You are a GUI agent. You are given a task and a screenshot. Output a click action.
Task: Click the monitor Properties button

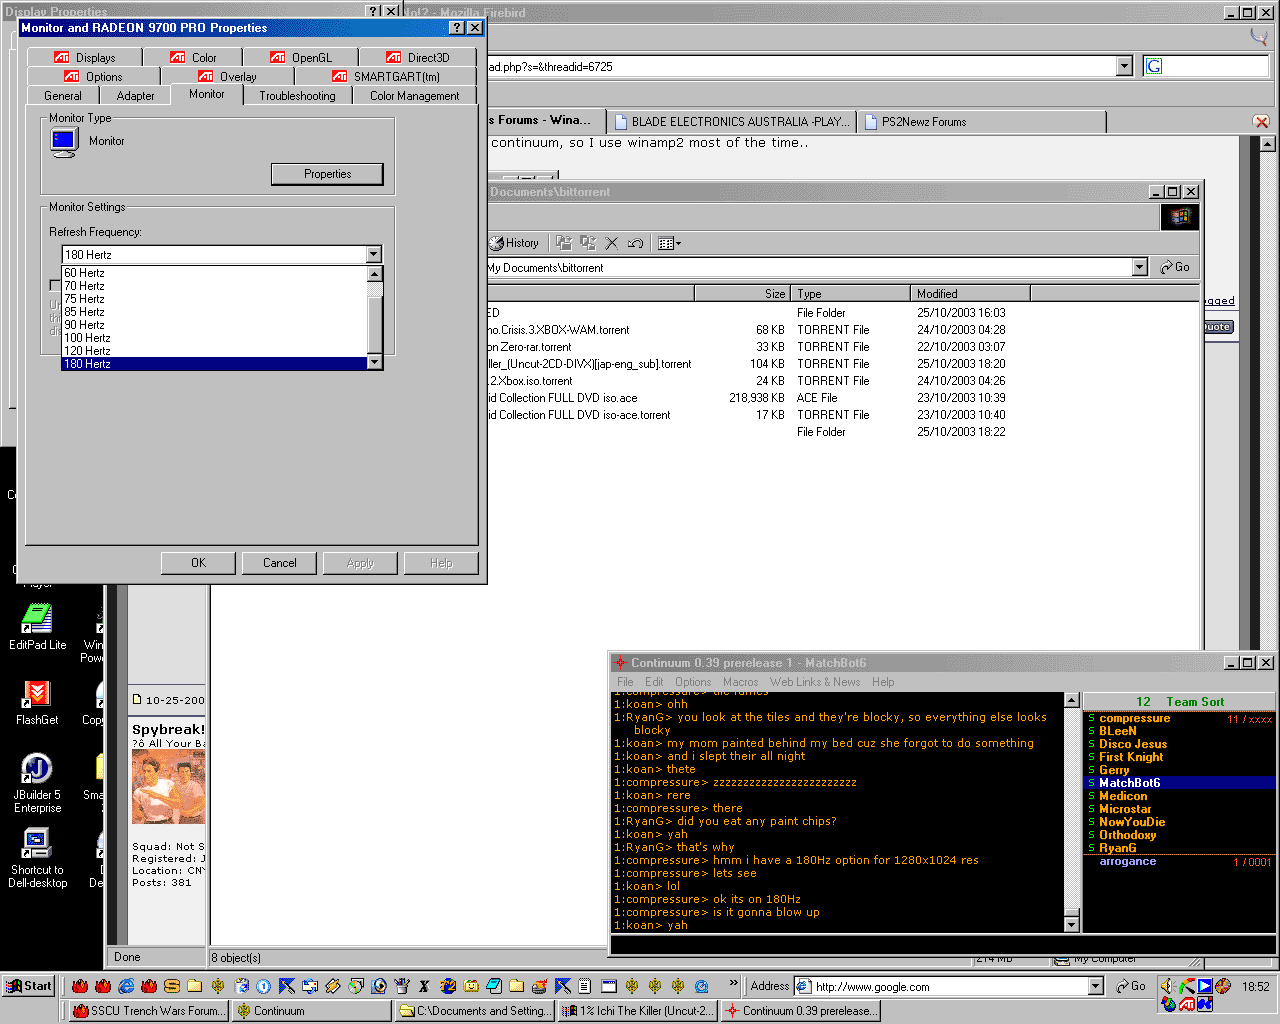coord(327,174)
